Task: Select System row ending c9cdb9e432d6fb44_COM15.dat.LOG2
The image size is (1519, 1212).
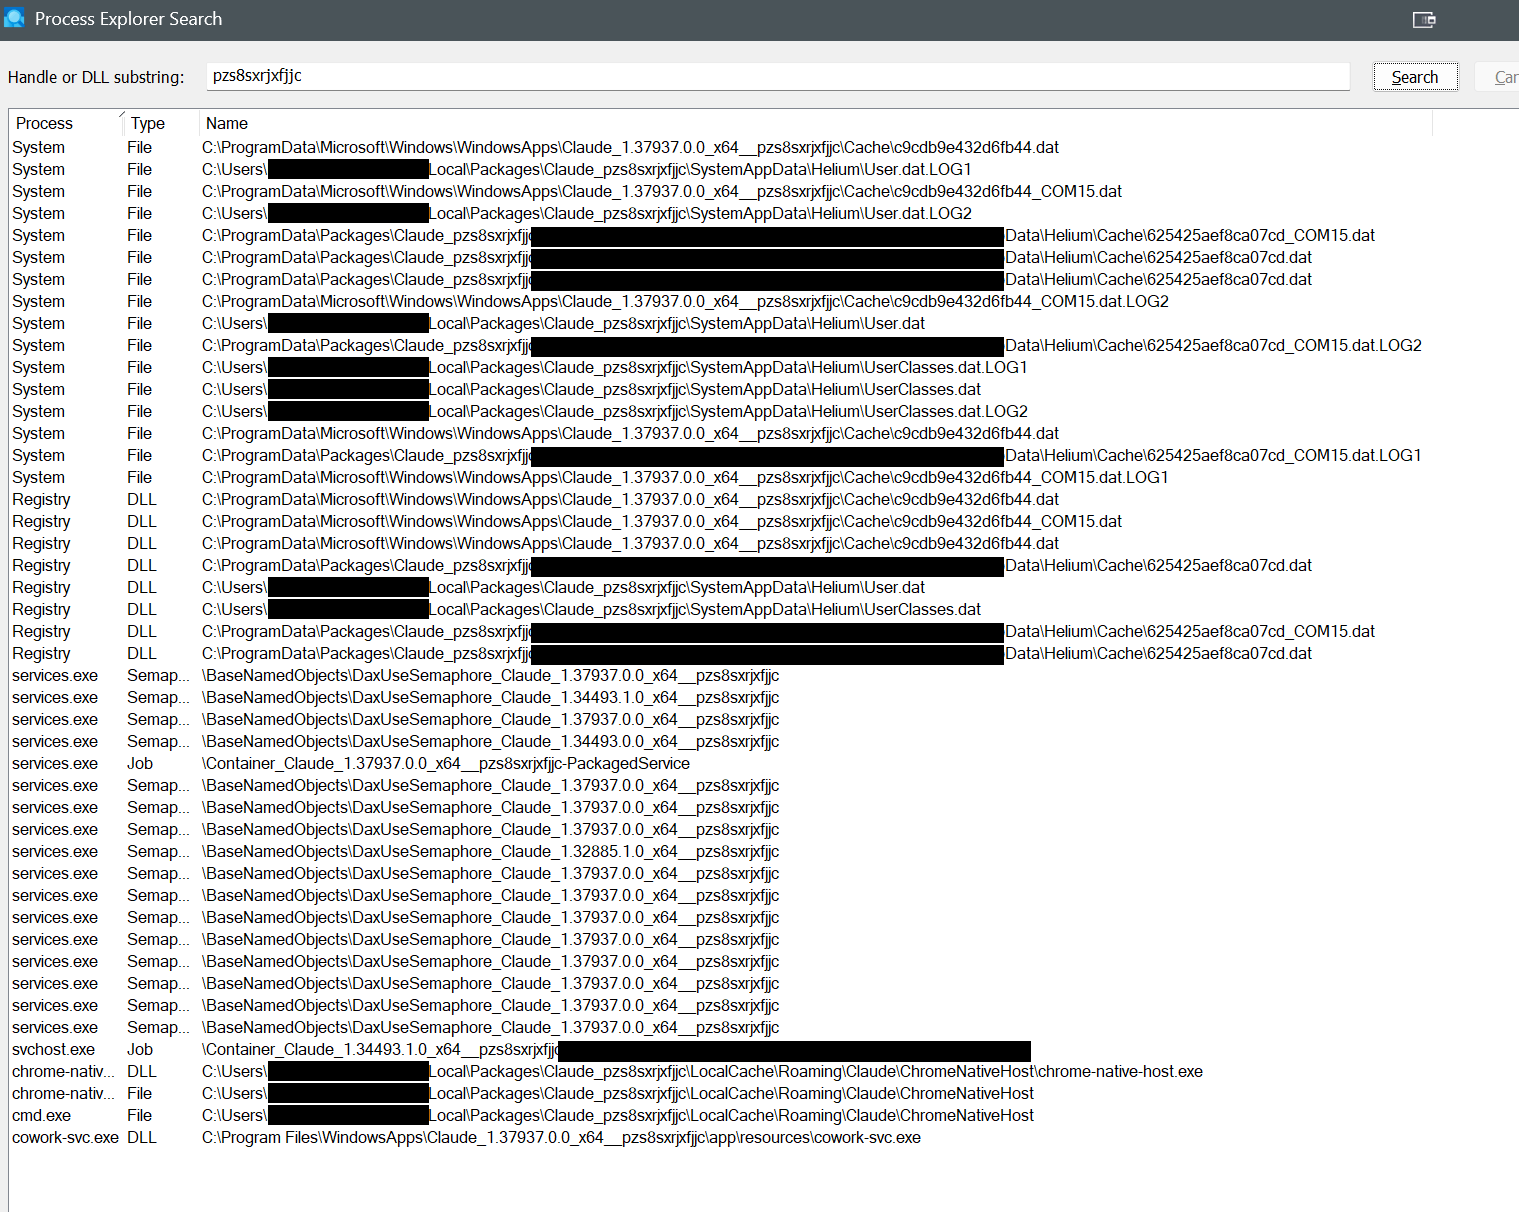Action: (721, 301)
